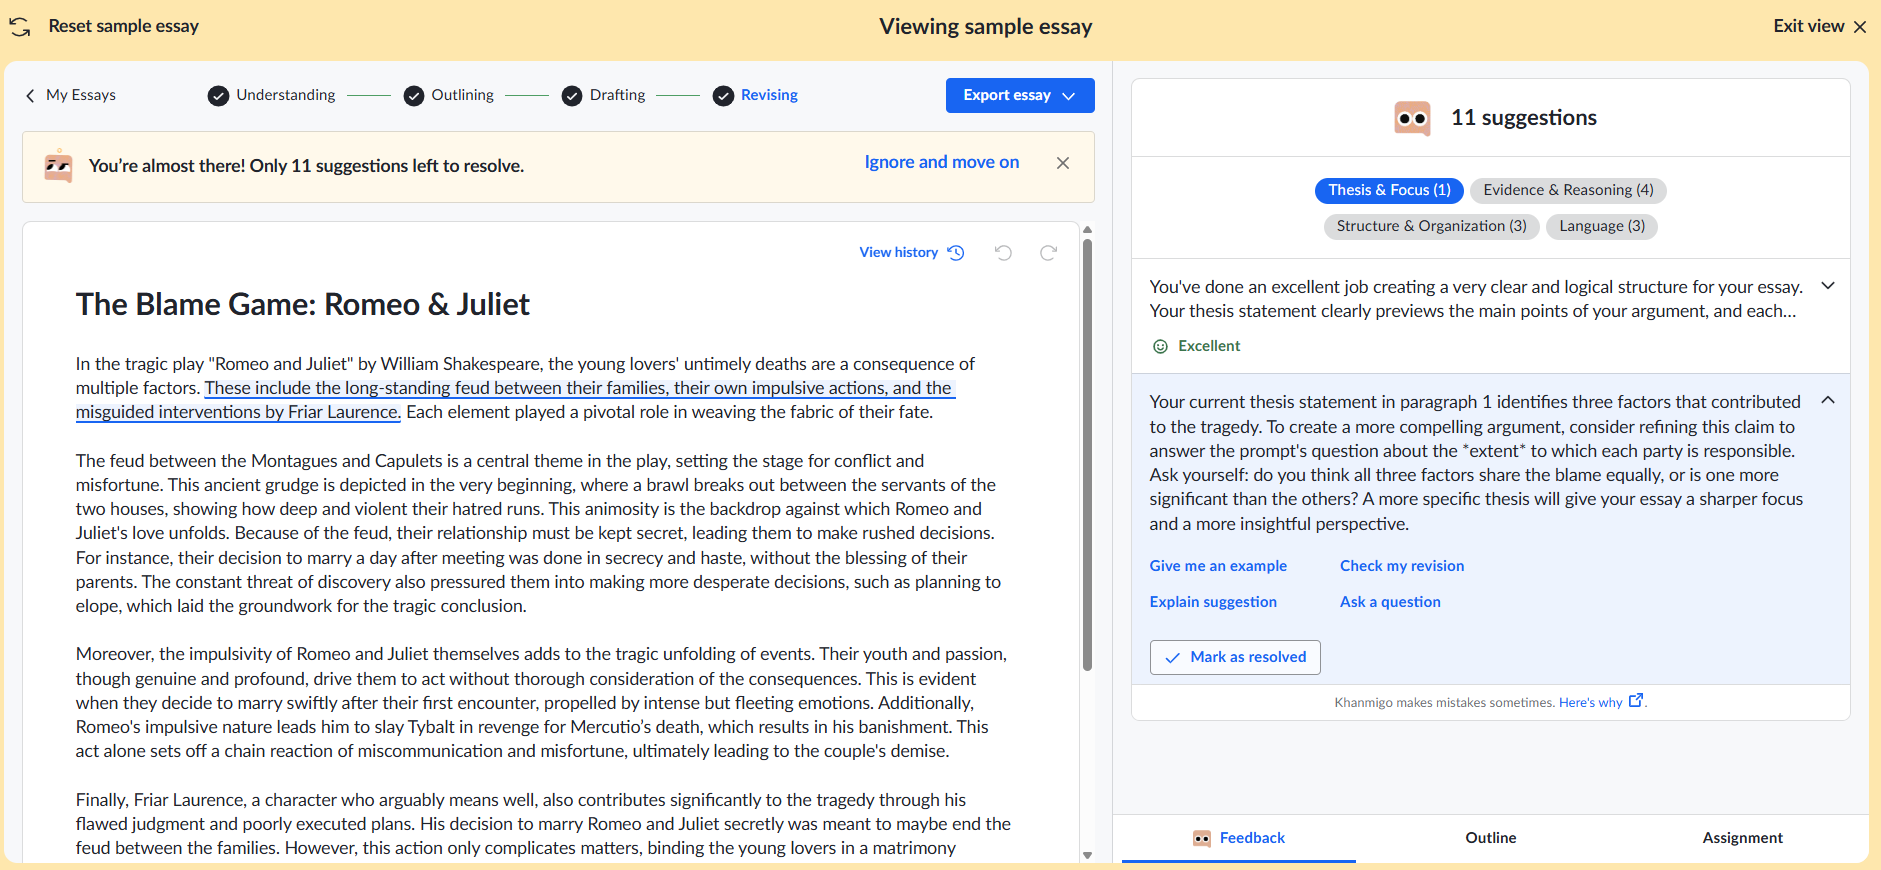Click the Outlining step checkmark icon

tap(414, 96)
